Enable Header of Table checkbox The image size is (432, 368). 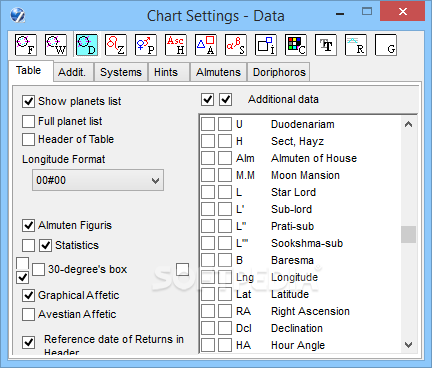[28, 139]
